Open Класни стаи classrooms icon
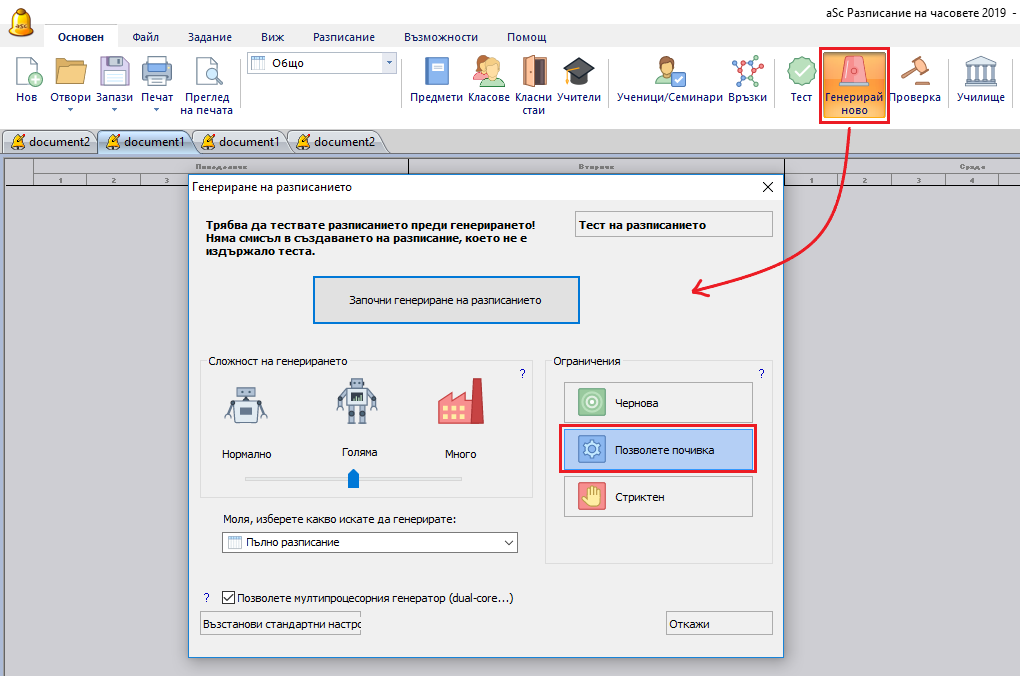 (534, 73)
